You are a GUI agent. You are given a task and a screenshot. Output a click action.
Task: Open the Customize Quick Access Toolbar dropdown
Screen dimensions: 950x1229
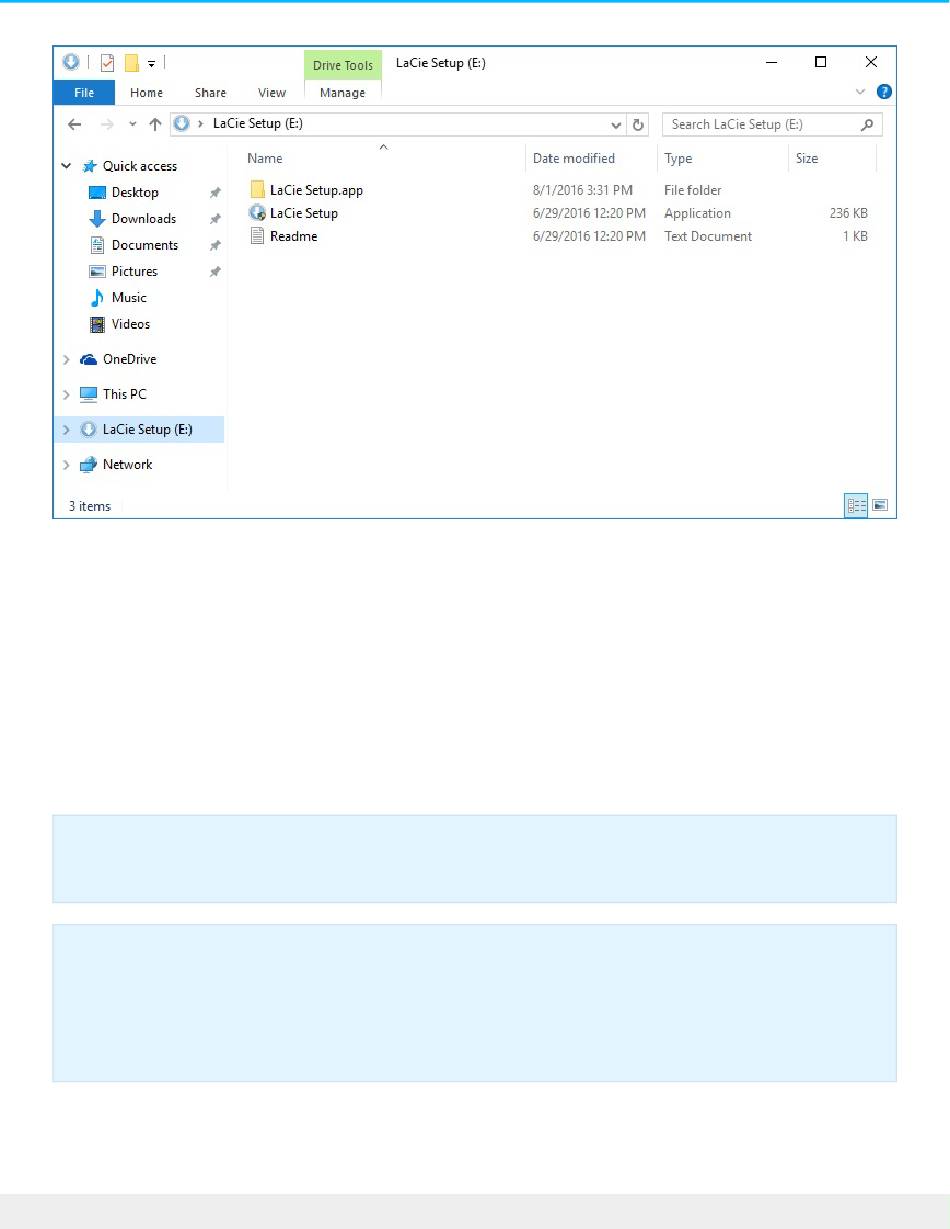(151, 63)
